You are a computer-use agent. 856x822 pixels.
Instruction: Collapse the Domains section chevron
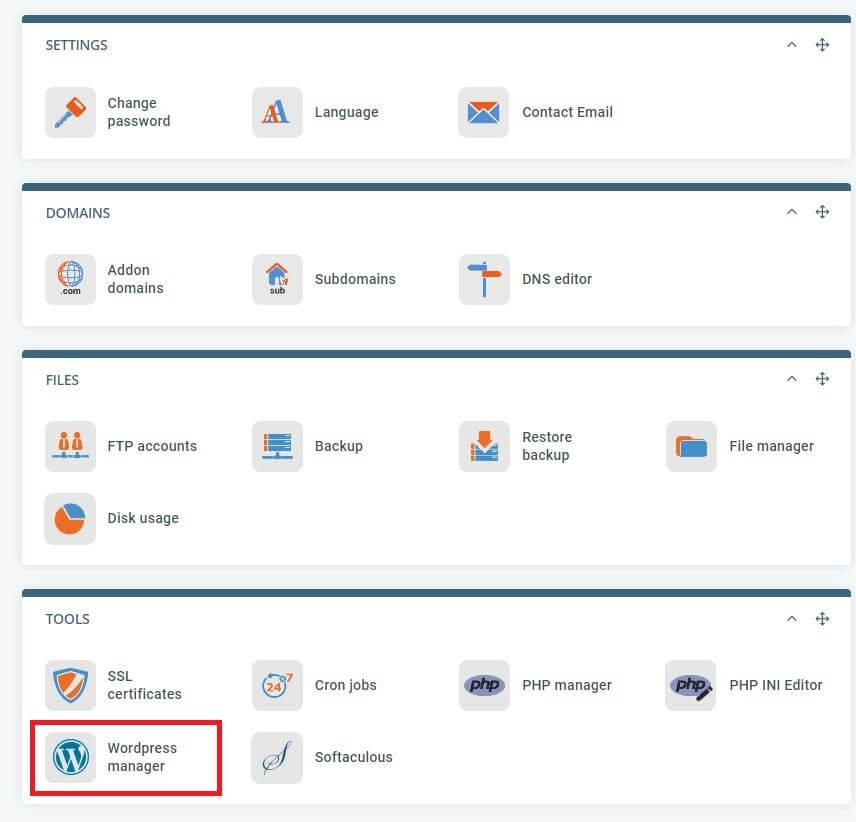pyautogui.click(x=791, y=212)
